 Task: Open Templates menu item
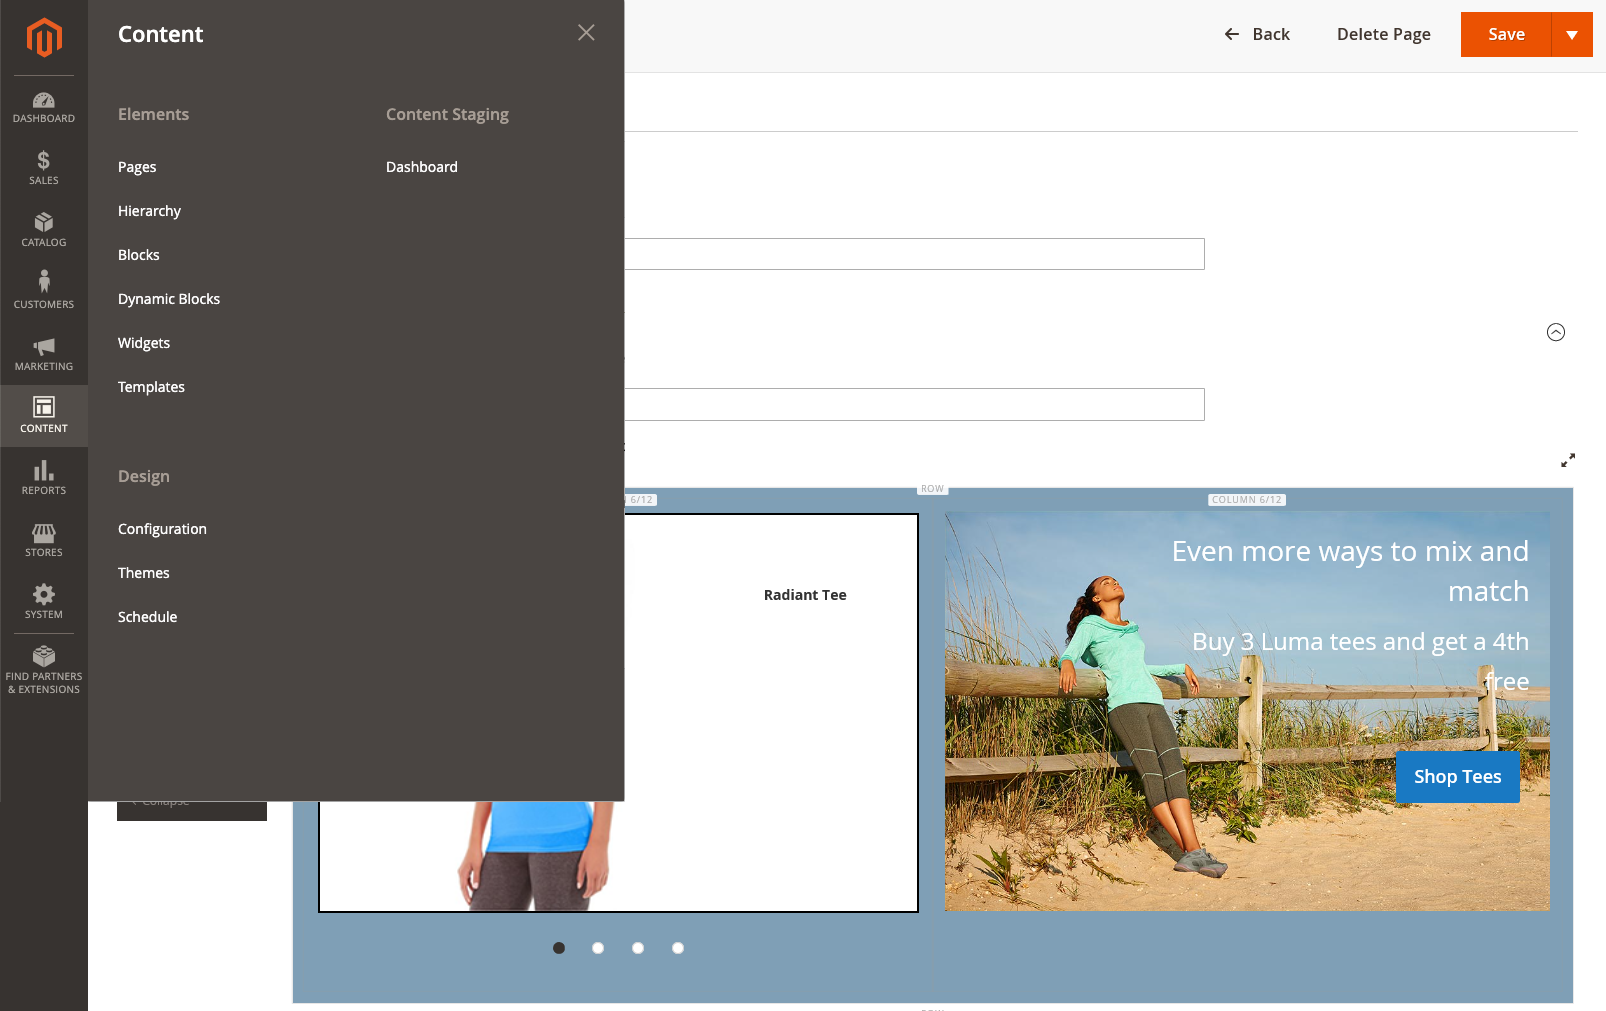pyautogui.click(x=151, y=387)
